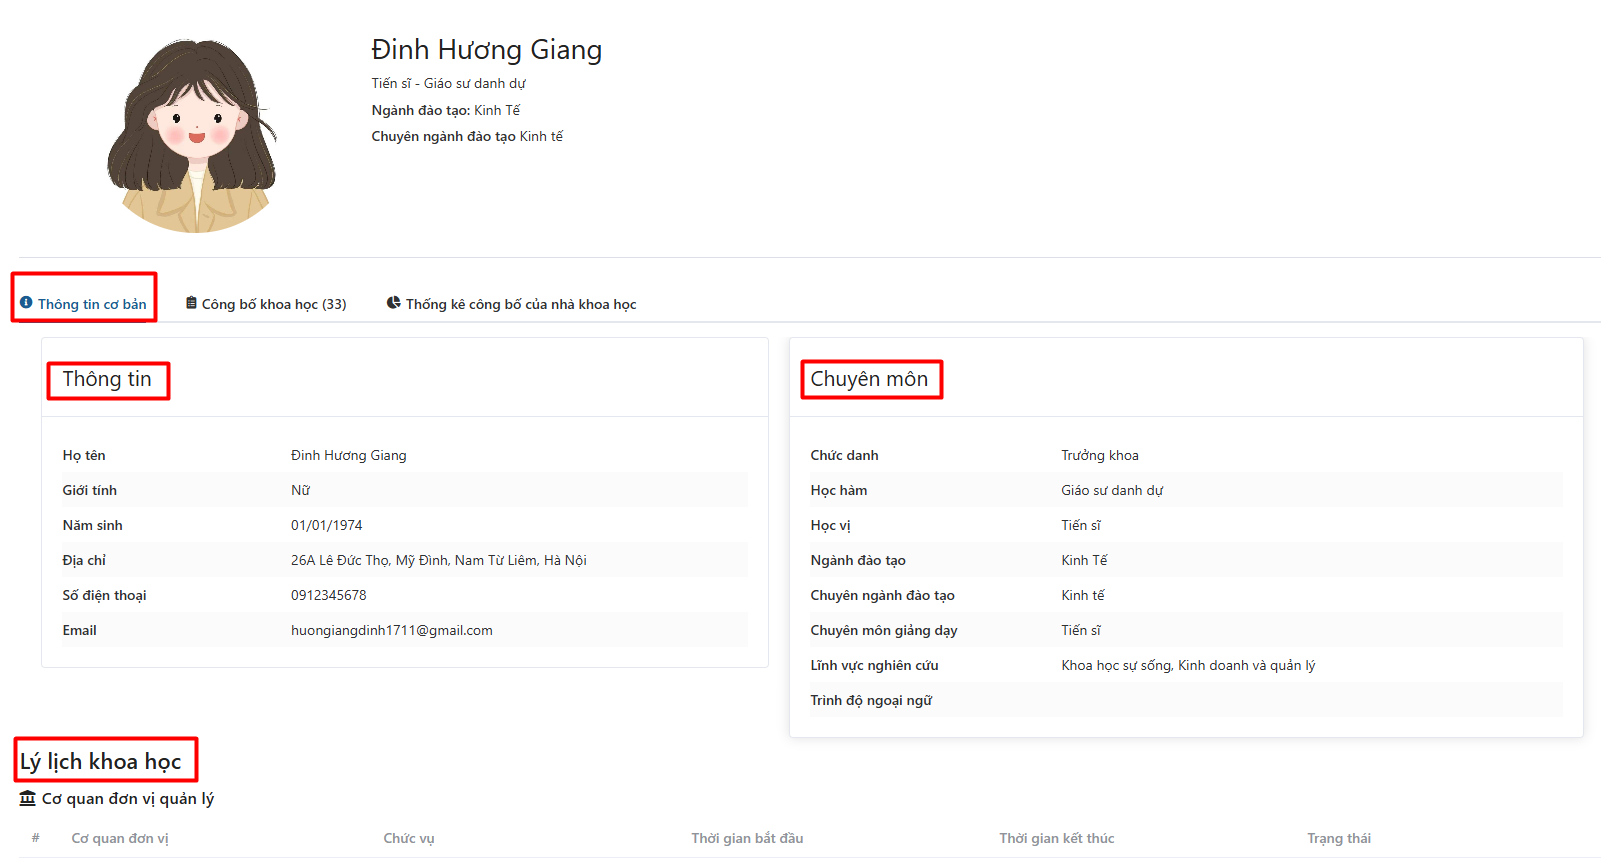Switch to the Công bố khoa học (33) tab

coord(273,304)
